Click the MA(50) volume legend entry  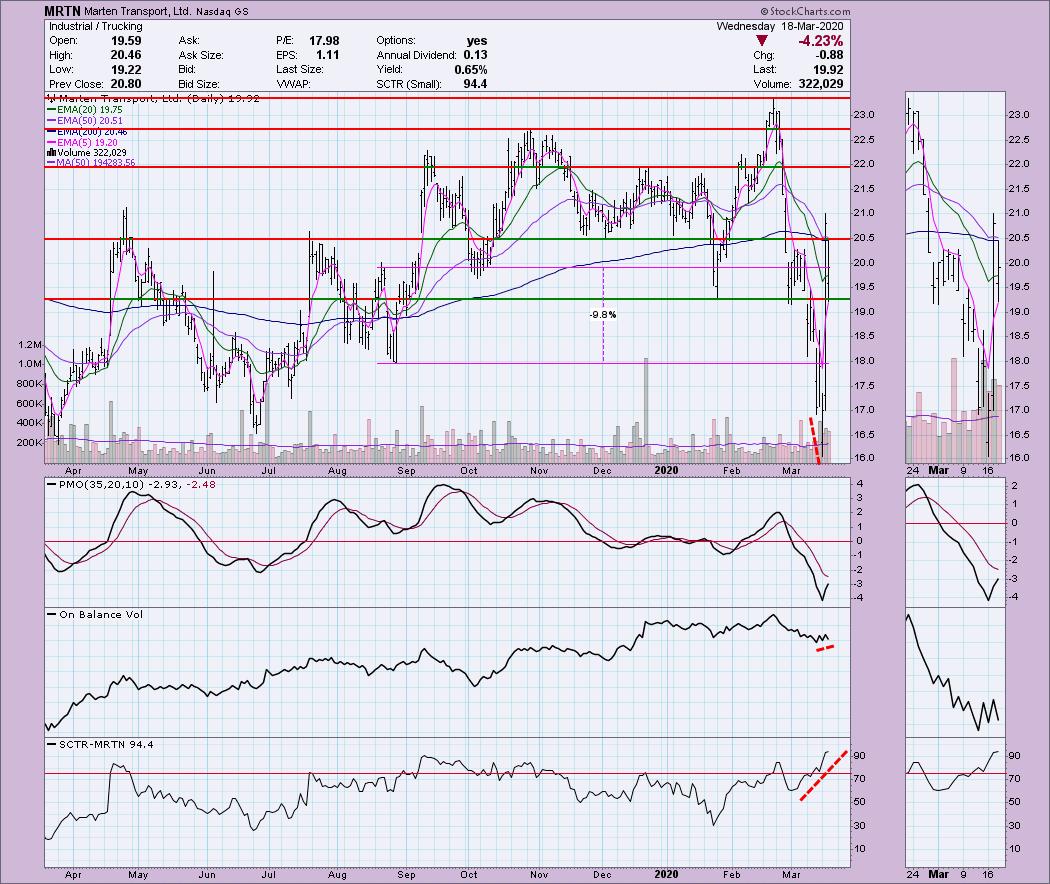pyautogui.click(x=90, y=163)
